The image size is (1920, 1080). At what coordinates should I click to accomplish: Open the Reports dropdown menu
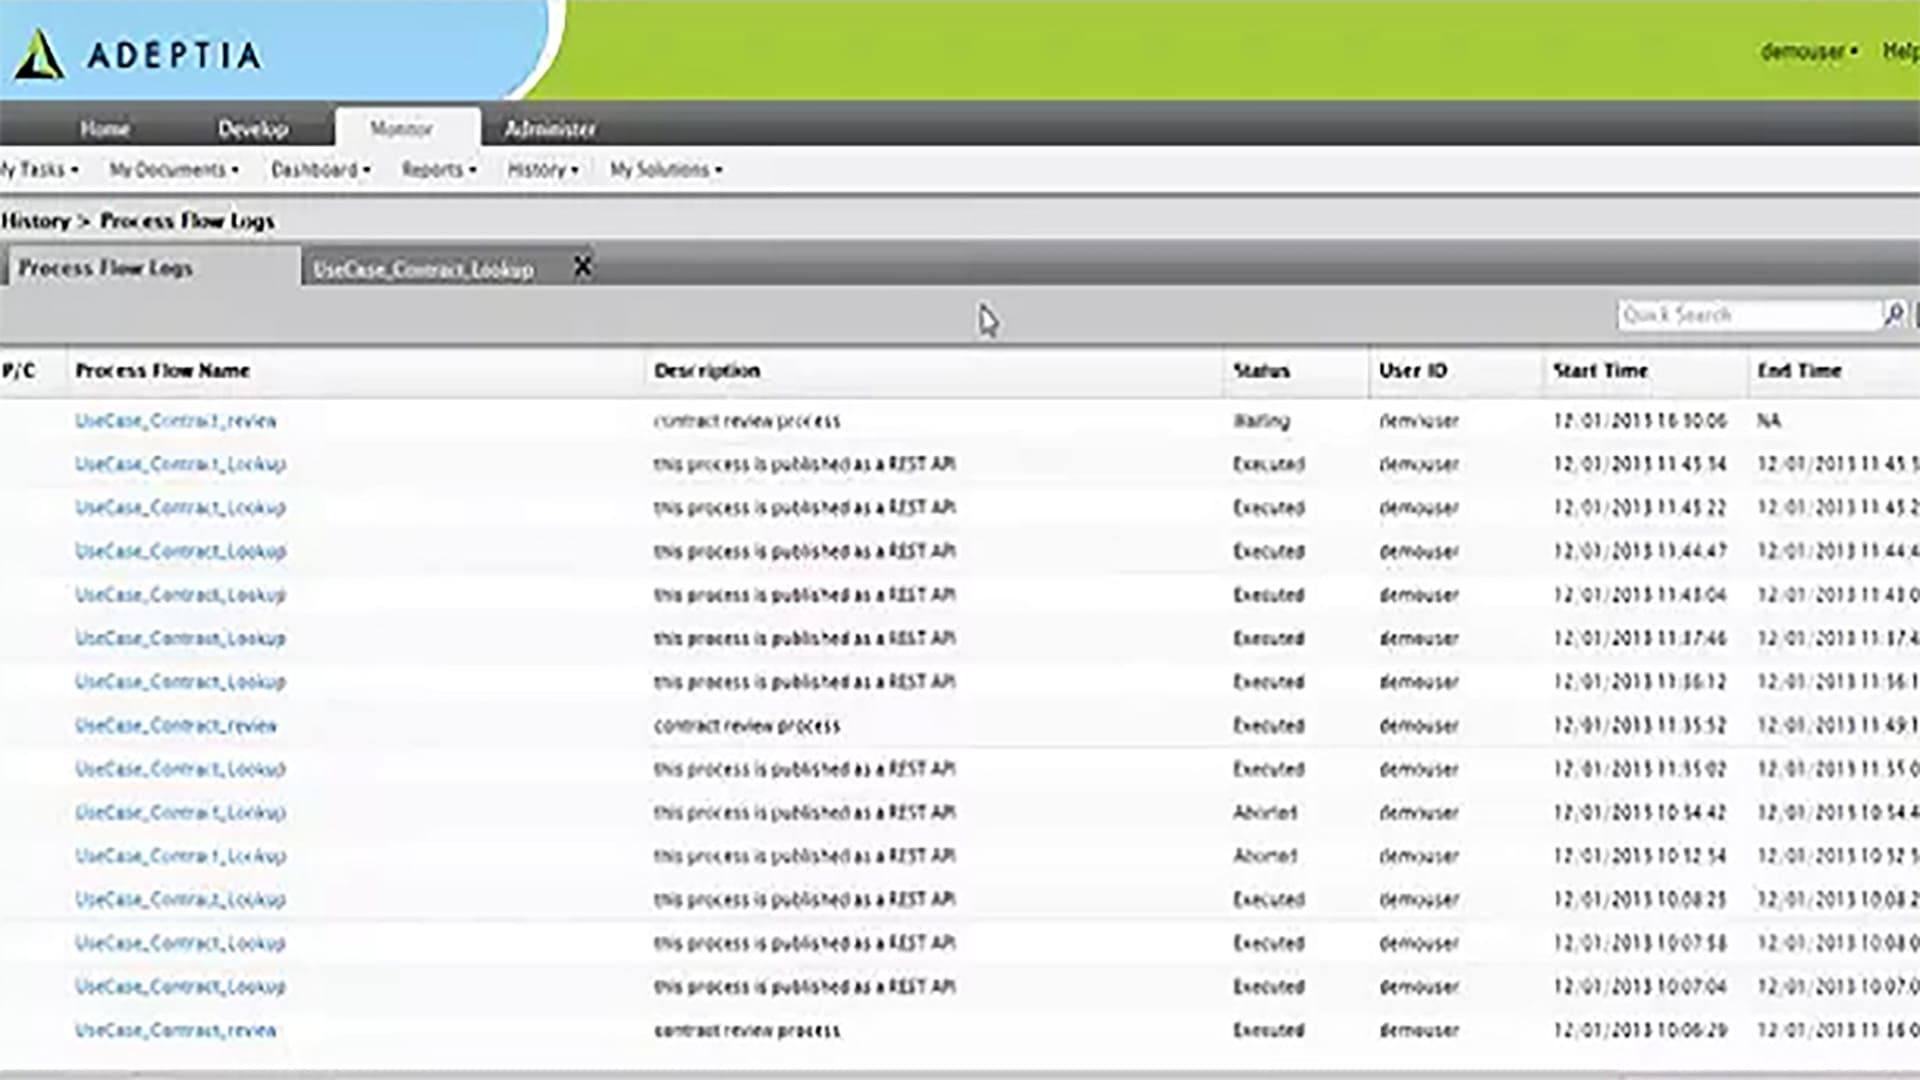click(439, 170)
